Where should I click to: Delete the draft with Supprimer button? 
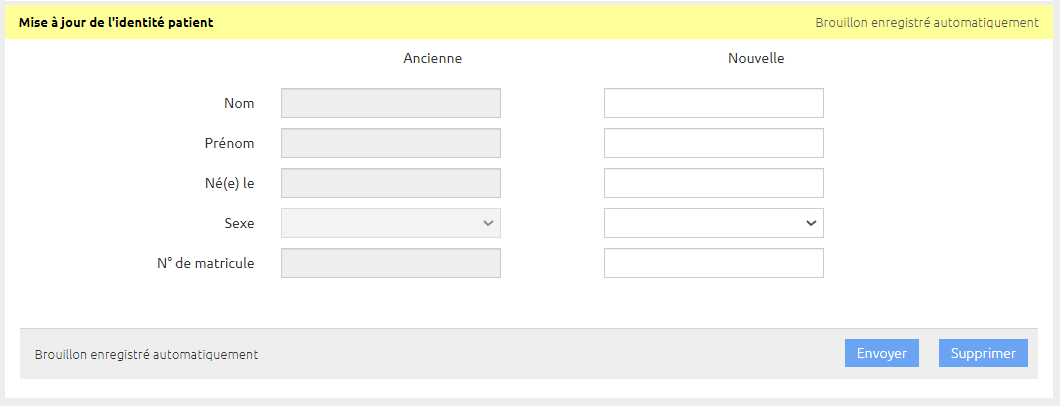pyautogui.click(x=983, y=353)
